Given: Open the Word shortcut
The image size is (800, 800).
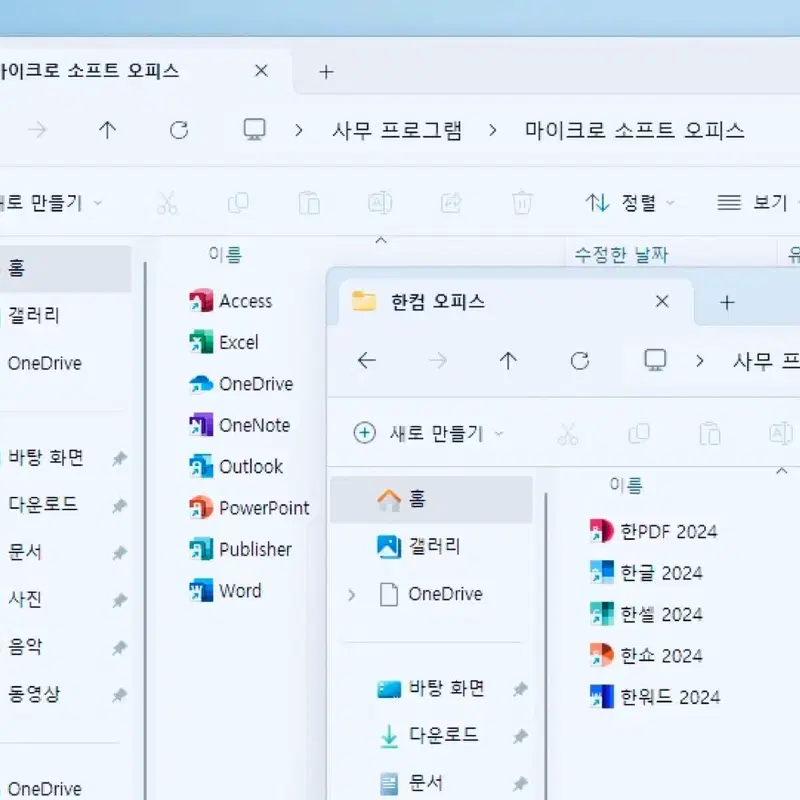Looking at the screenshot, I should [x=225, y=591].
